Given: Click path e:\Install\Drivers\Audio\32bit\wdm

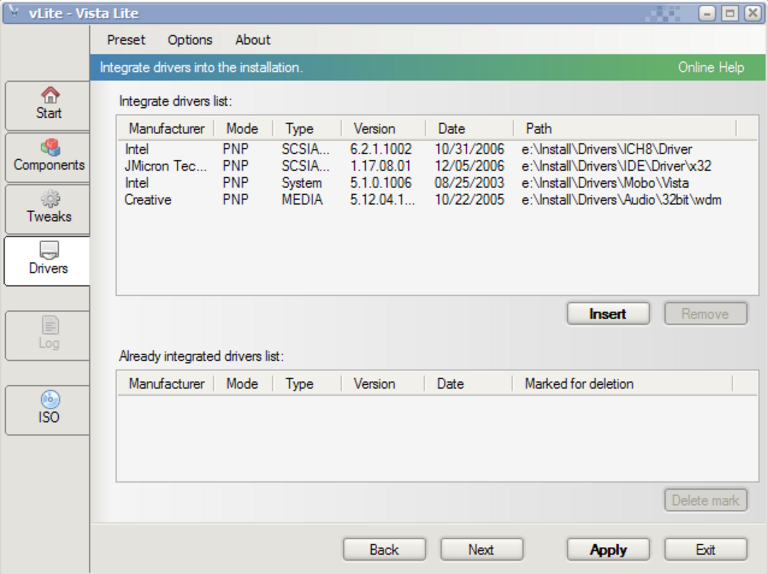Looking at the screenshot, I should point(622,200).
